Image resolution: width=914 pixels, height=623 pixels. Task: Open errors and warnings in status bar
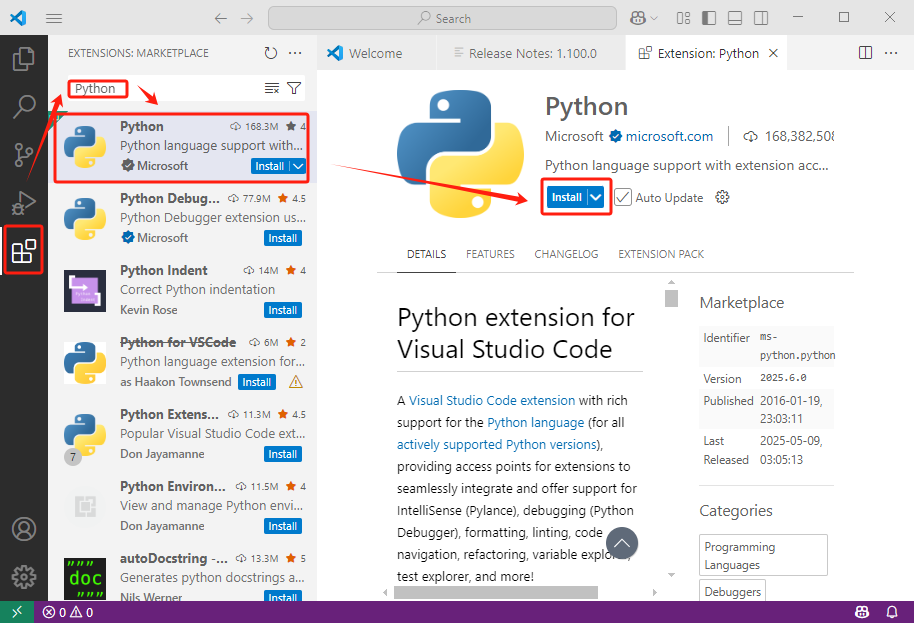(x=68, y=613)
